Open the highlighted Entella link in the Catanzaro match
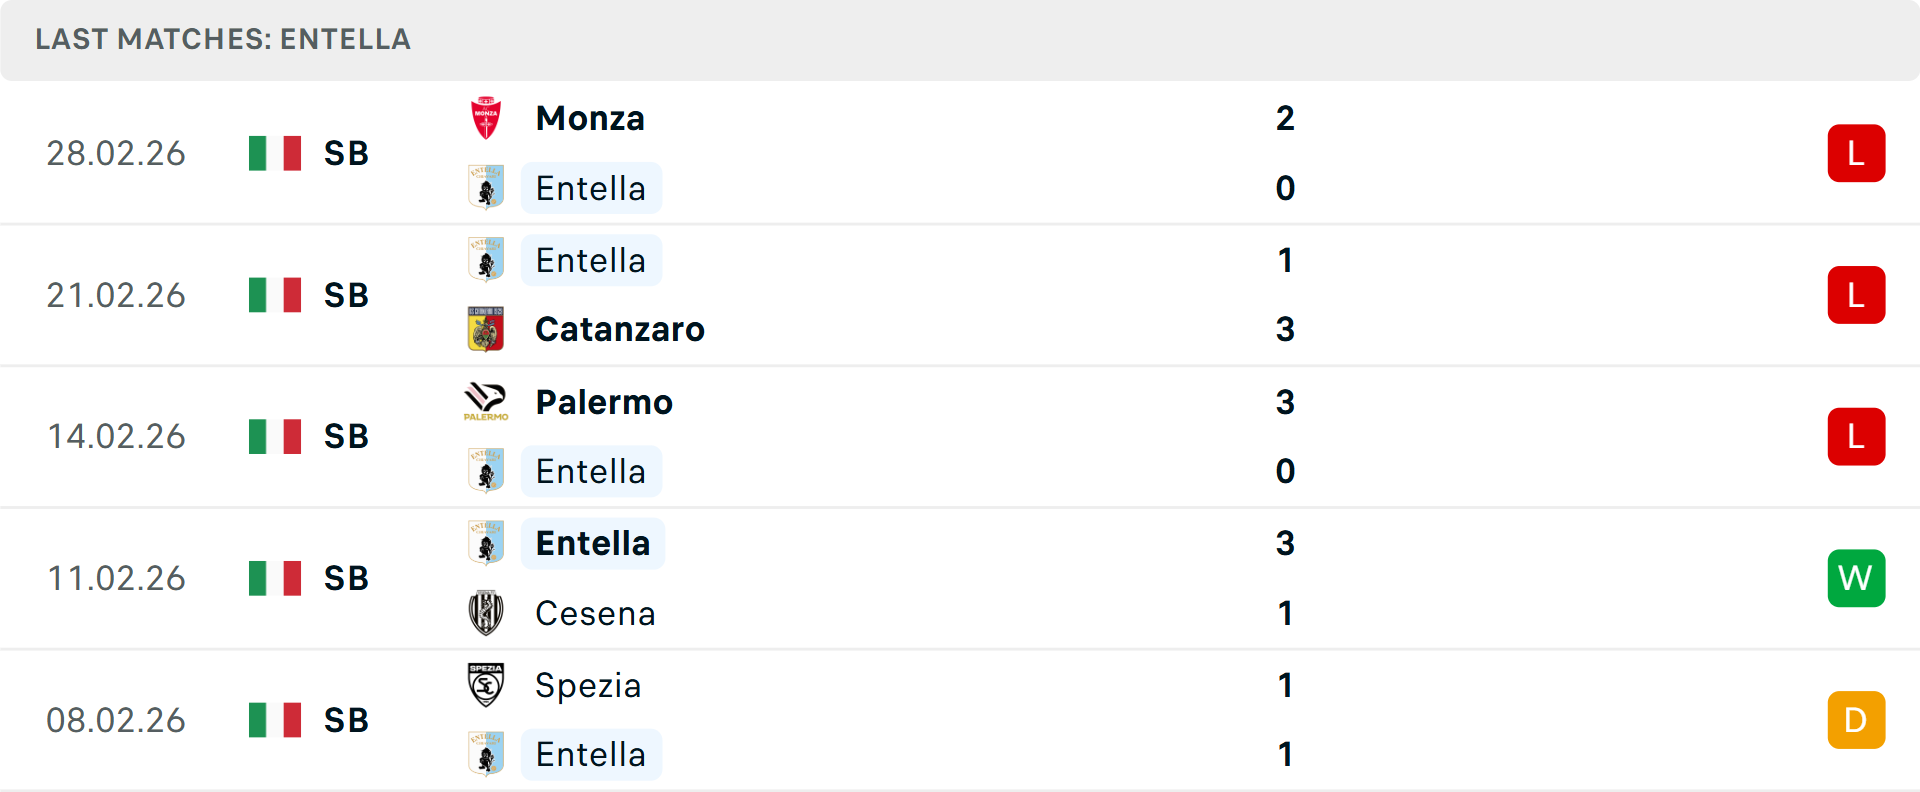Viewport: 1920px width, 792px height. pos(591,259)
